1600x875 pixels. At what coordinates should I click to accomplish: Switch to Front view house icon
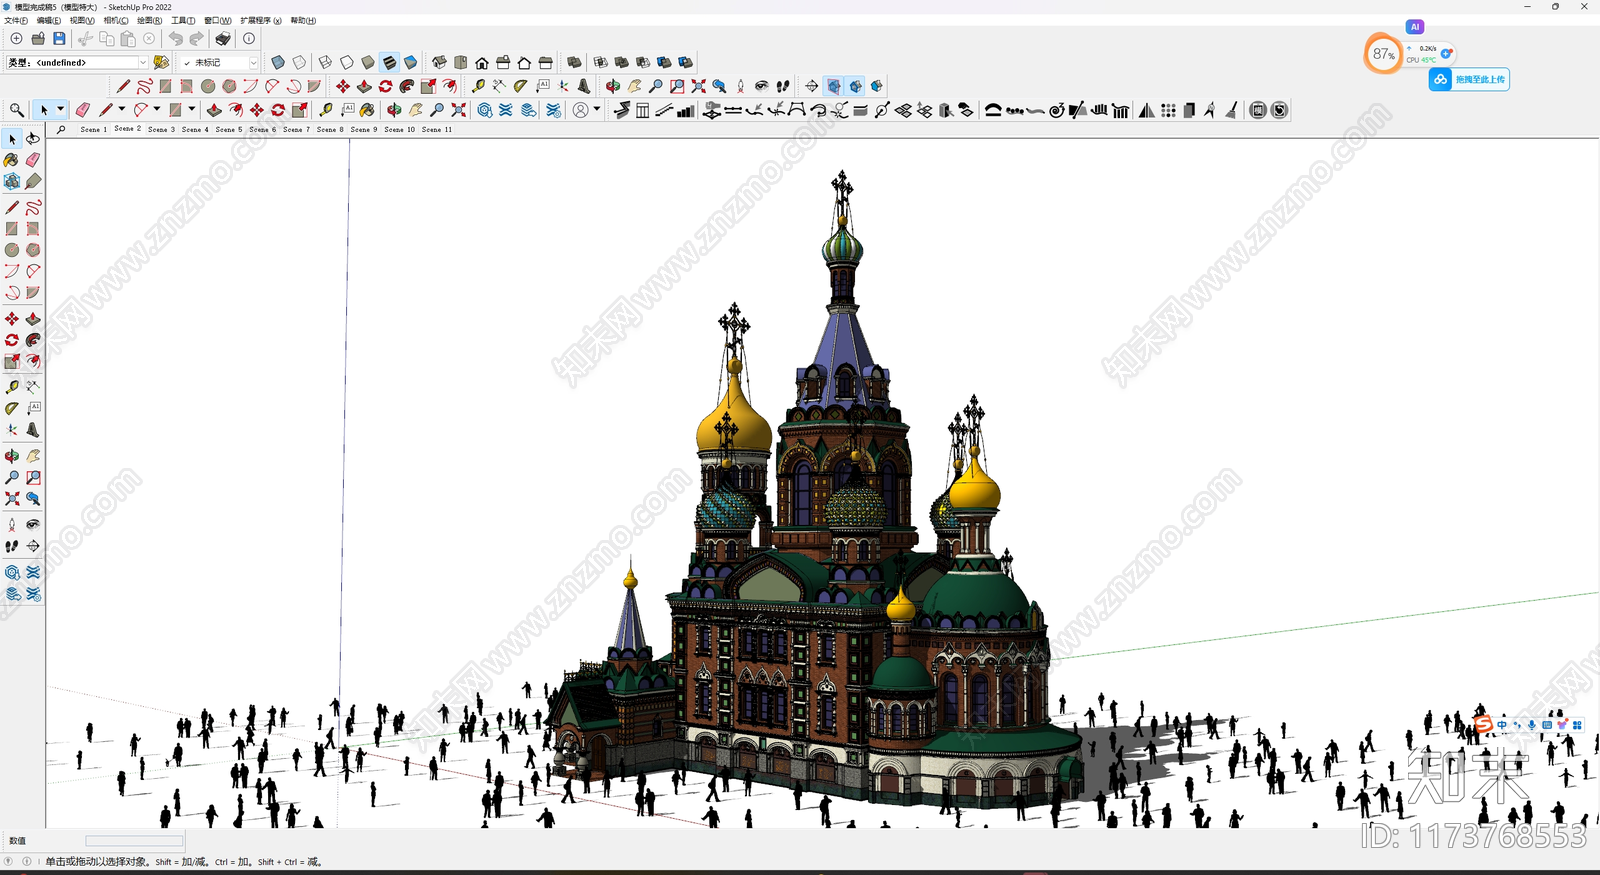click(x=482, y=62)
